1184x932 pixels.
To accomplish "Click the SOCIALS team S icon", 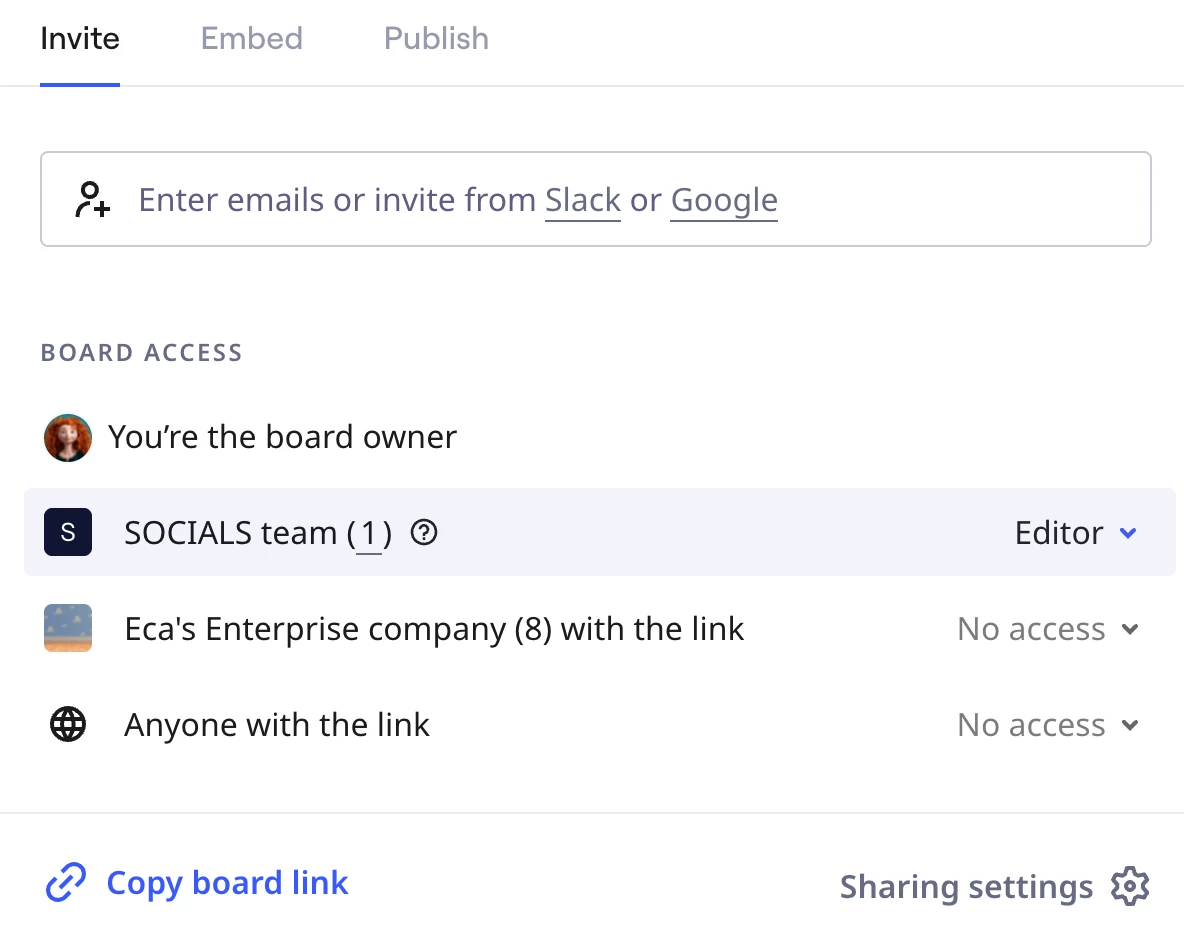I will coord(68,532).
